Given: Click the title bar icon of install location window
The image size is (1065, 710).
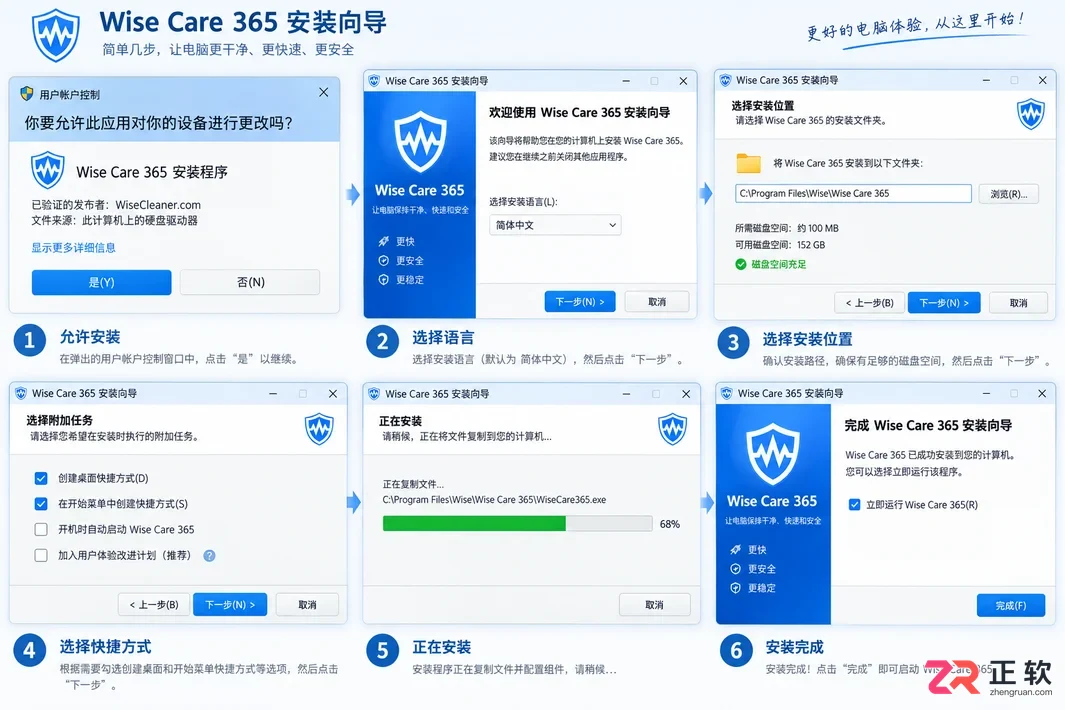Looking at the screenshot, I should click(725, 80).
